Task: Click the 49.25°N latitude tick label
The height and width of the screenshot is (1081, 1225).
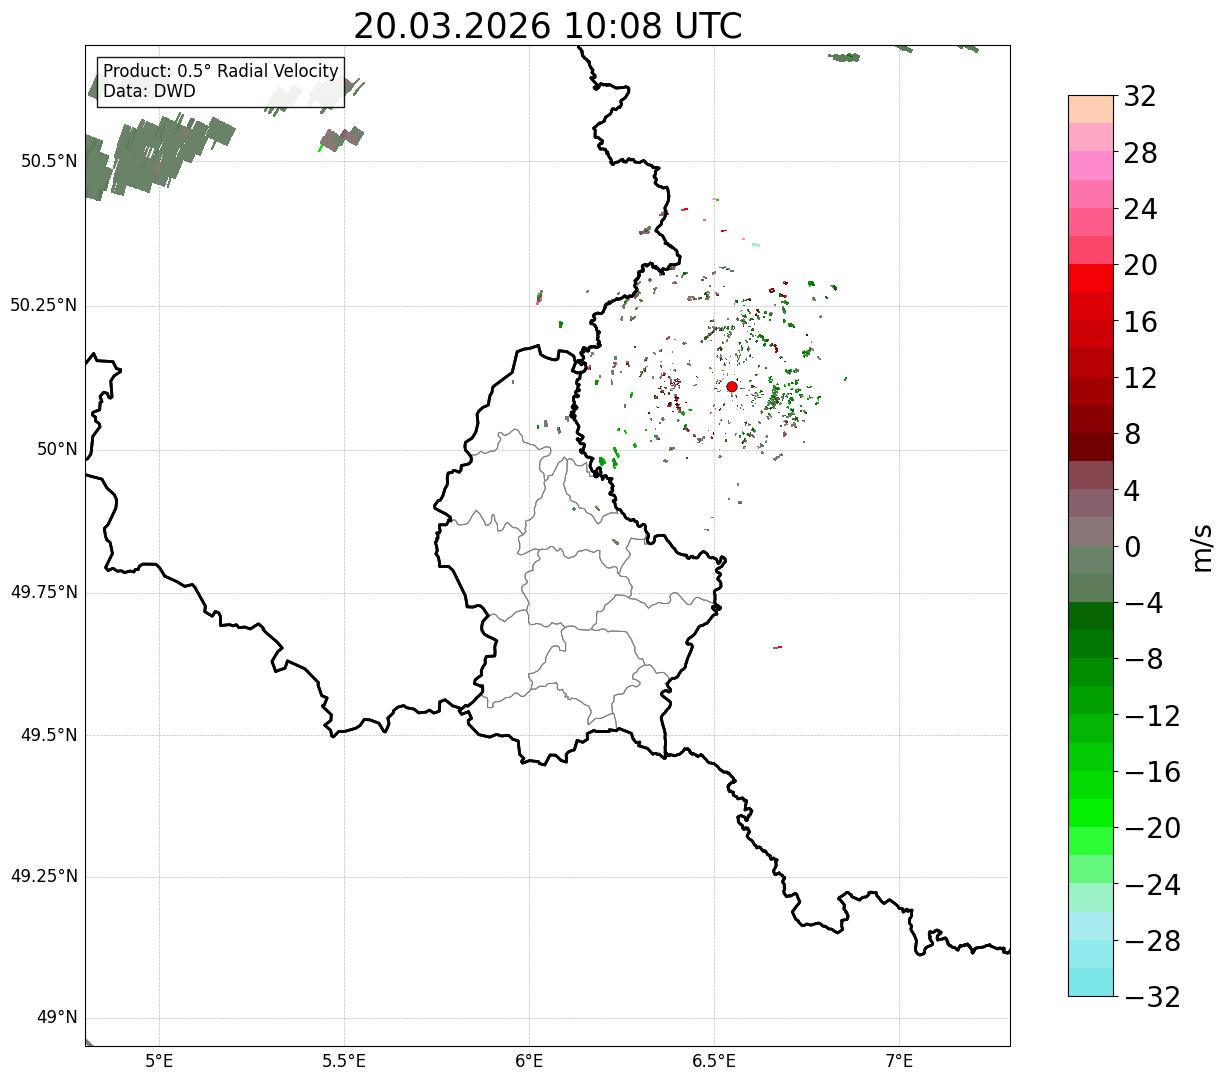Action: pos(44,877)
